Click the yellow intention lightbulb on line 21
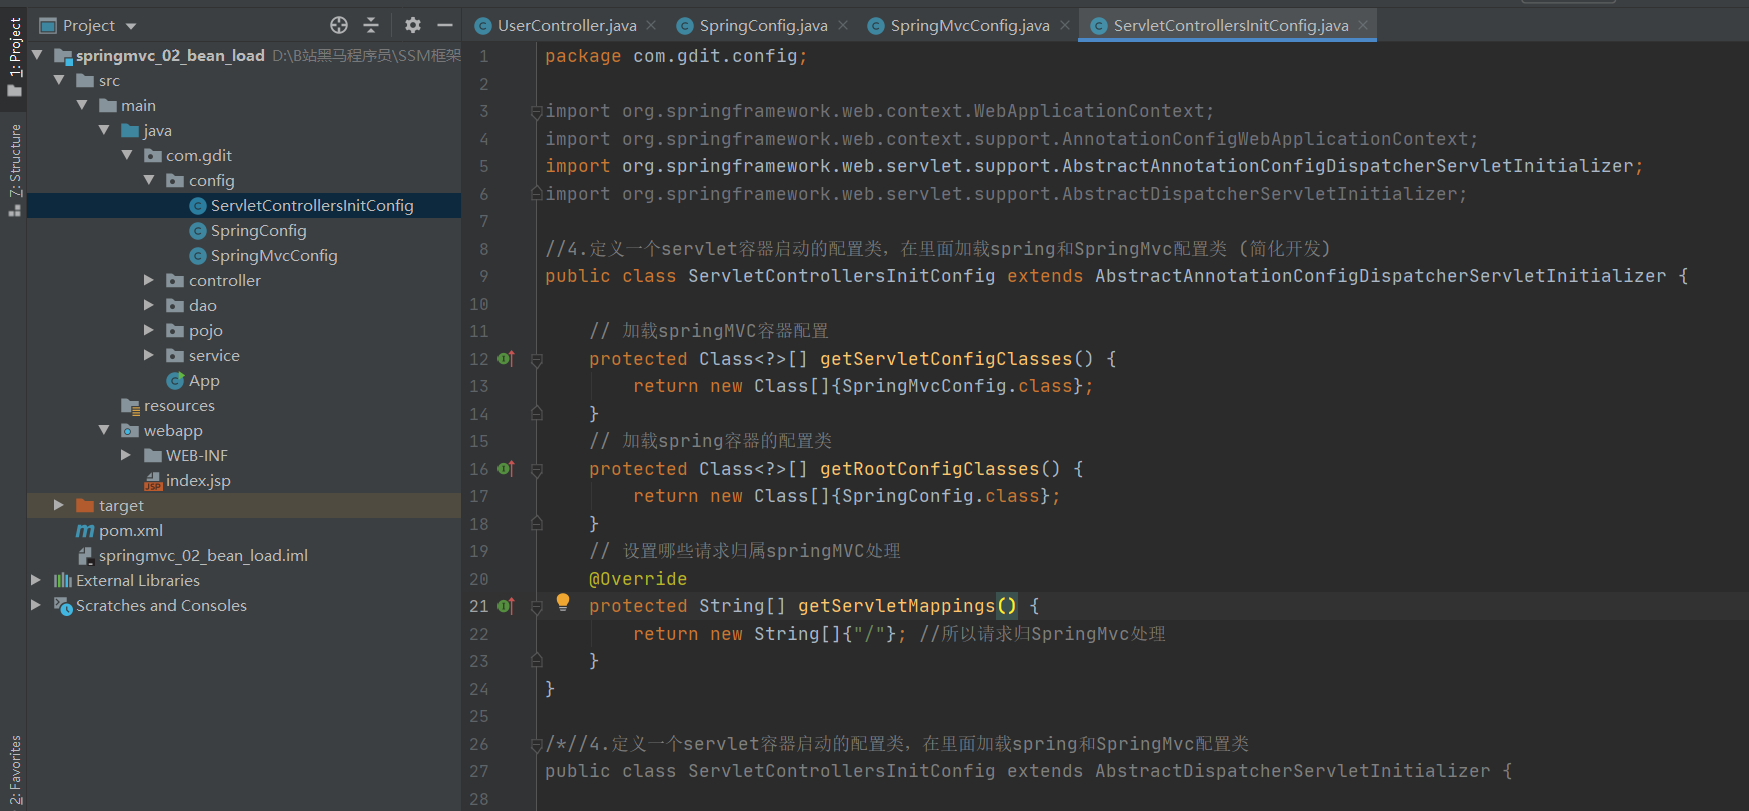Viewport: 1749px width, 811px height. tap(563, 602)
